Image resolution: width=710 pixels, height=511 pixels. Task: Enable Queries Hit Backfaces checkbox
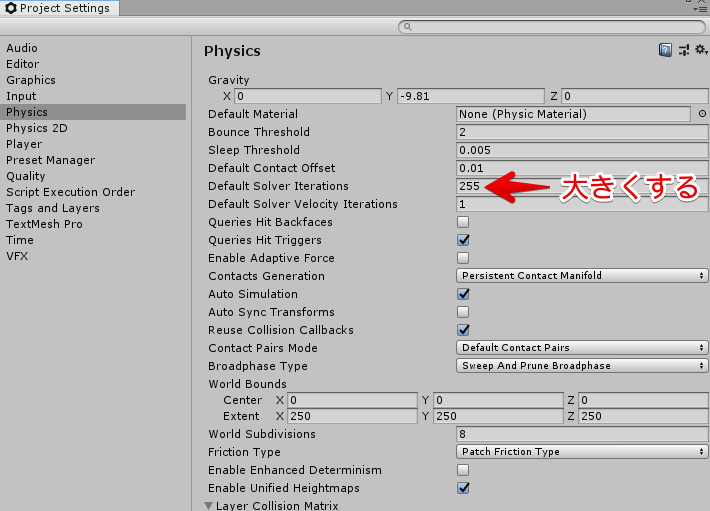pyautogui.click(x=463, y=222)
